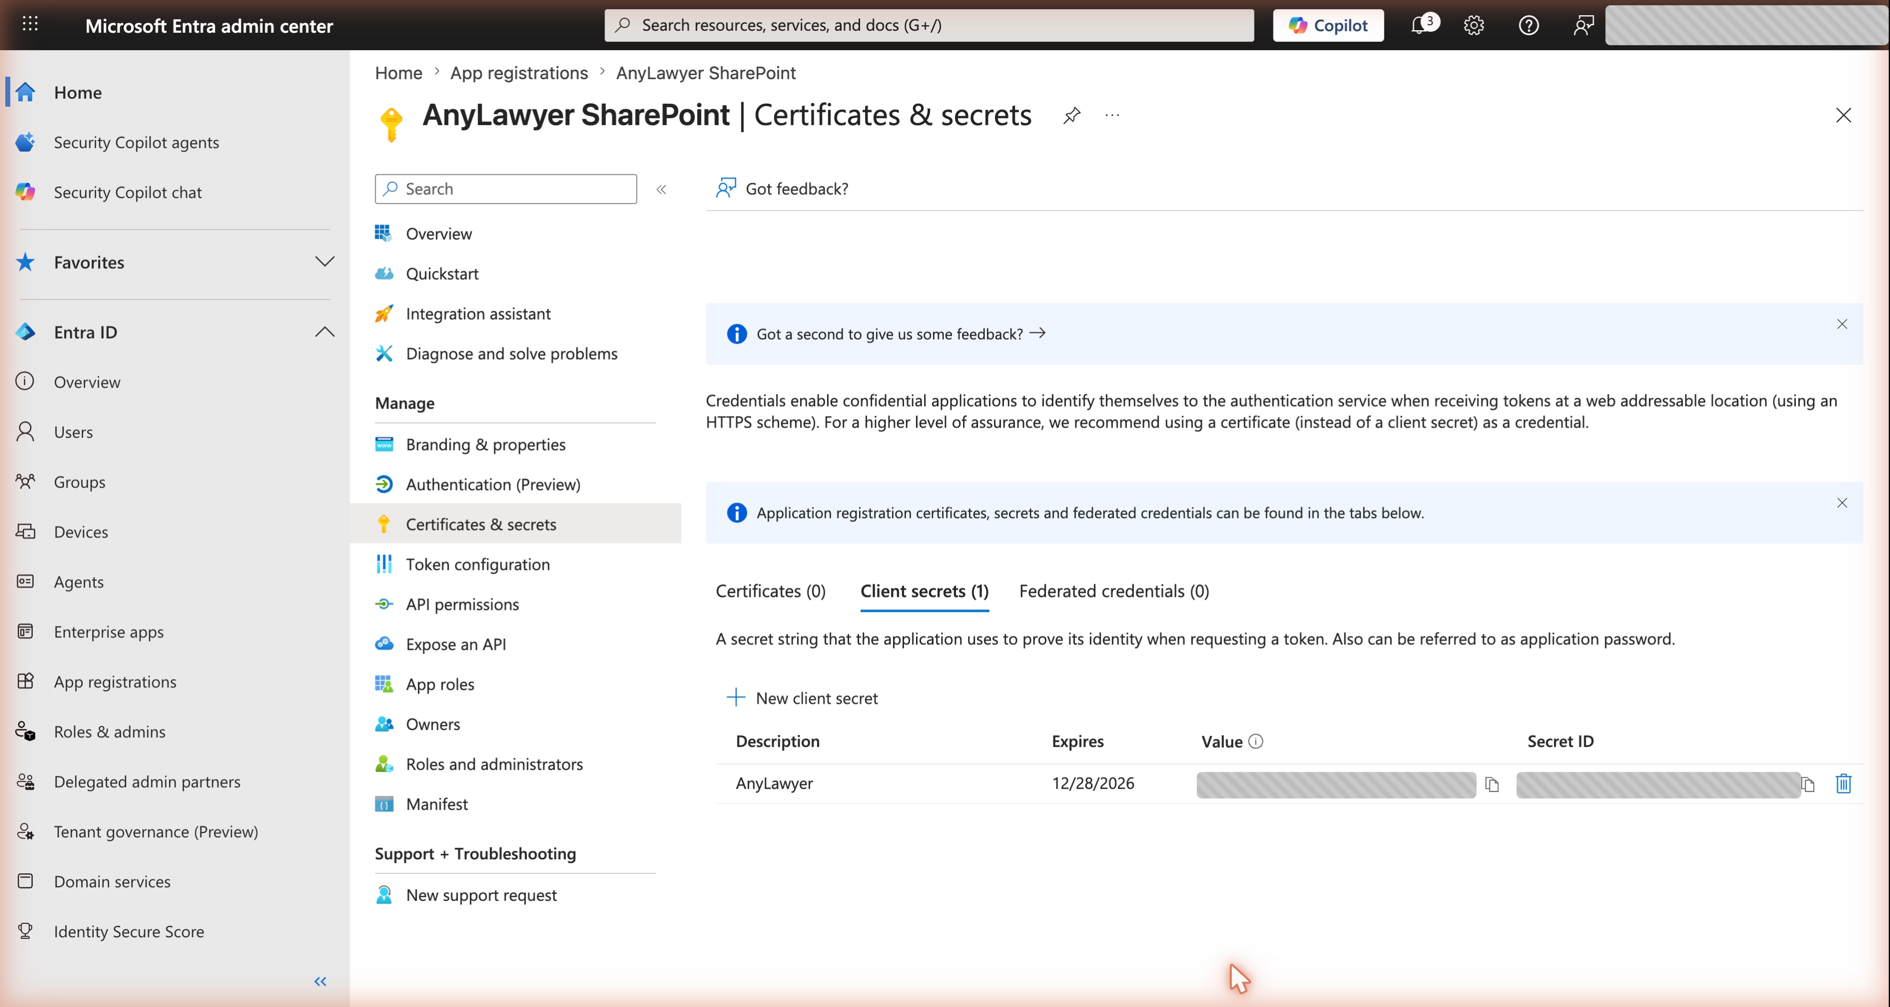Click AnyLawyer SharePoint breadcrumb
The height and width of the screenshot is (1007, 1890).
coord(706,73)
